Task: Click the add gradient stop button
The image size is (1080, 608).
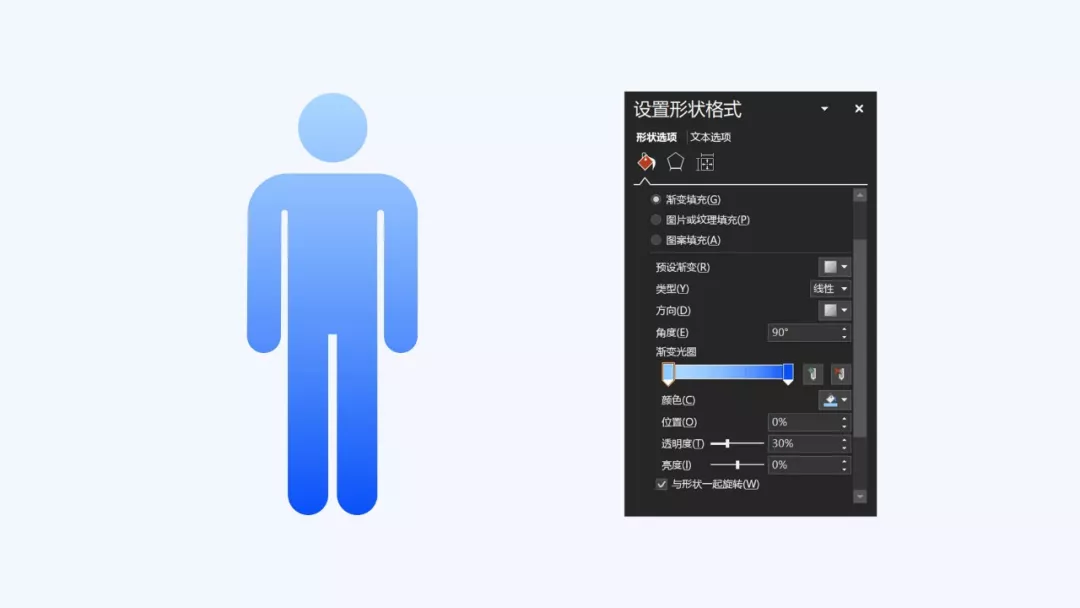Action: click(x=813, y=374)
